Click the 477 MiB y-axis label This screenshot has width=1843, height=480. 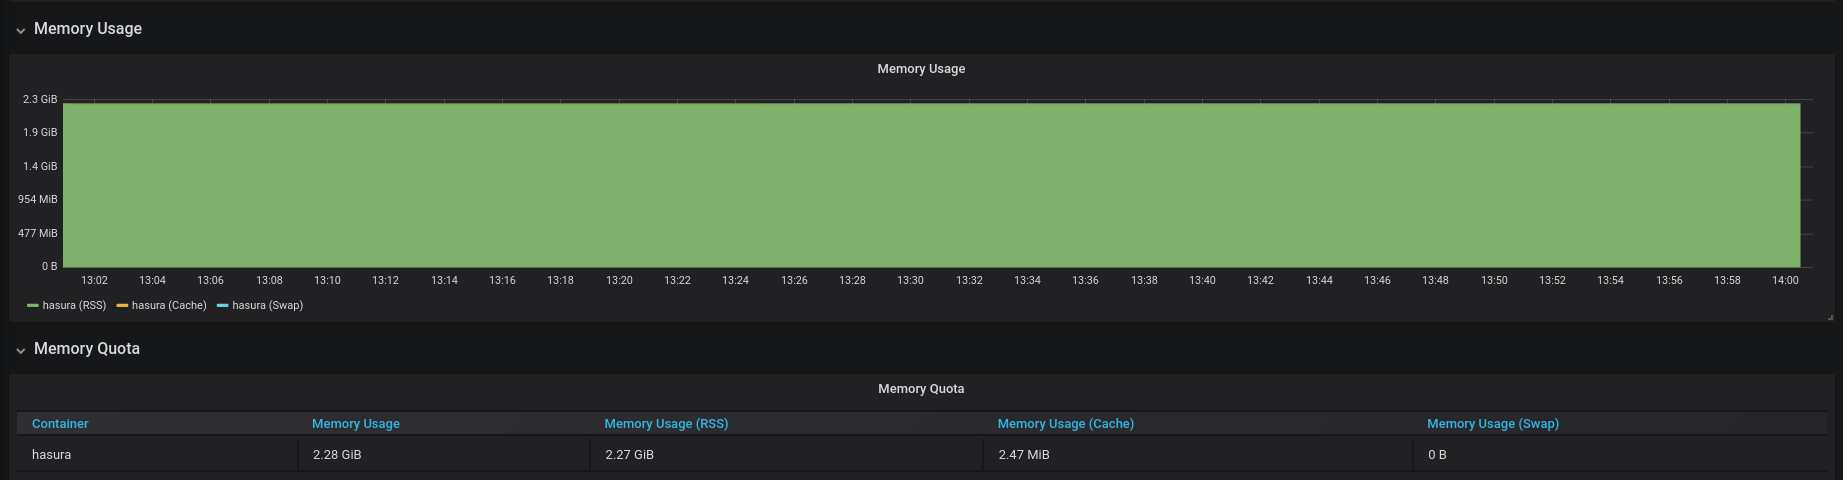coord(38,234)
